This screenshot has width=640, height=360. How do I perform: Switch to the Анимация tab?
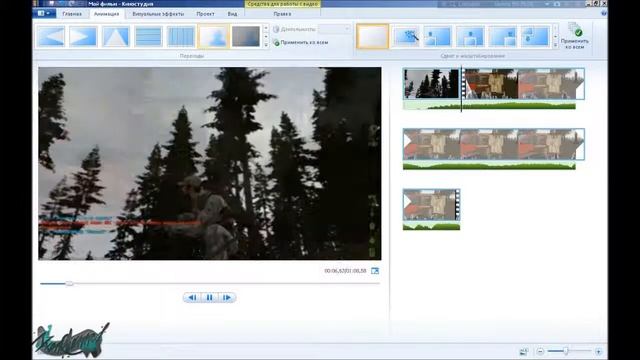tap(107, 14)
